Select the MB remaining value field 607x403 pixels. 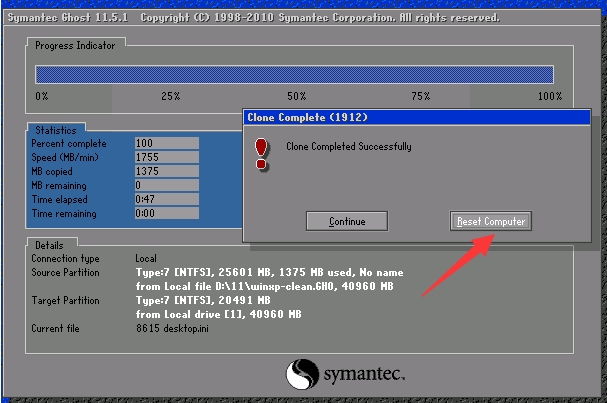pyautogui.click(x=167, y=185)
